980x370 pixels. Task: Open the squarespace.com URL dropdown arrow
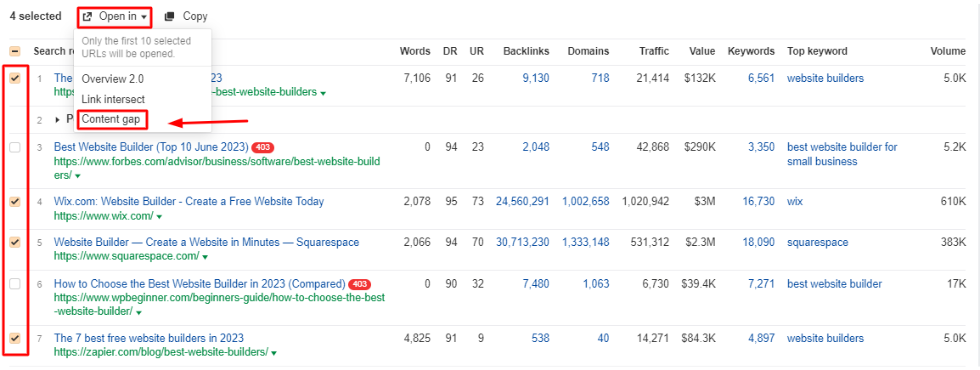(x=206, y=257)
